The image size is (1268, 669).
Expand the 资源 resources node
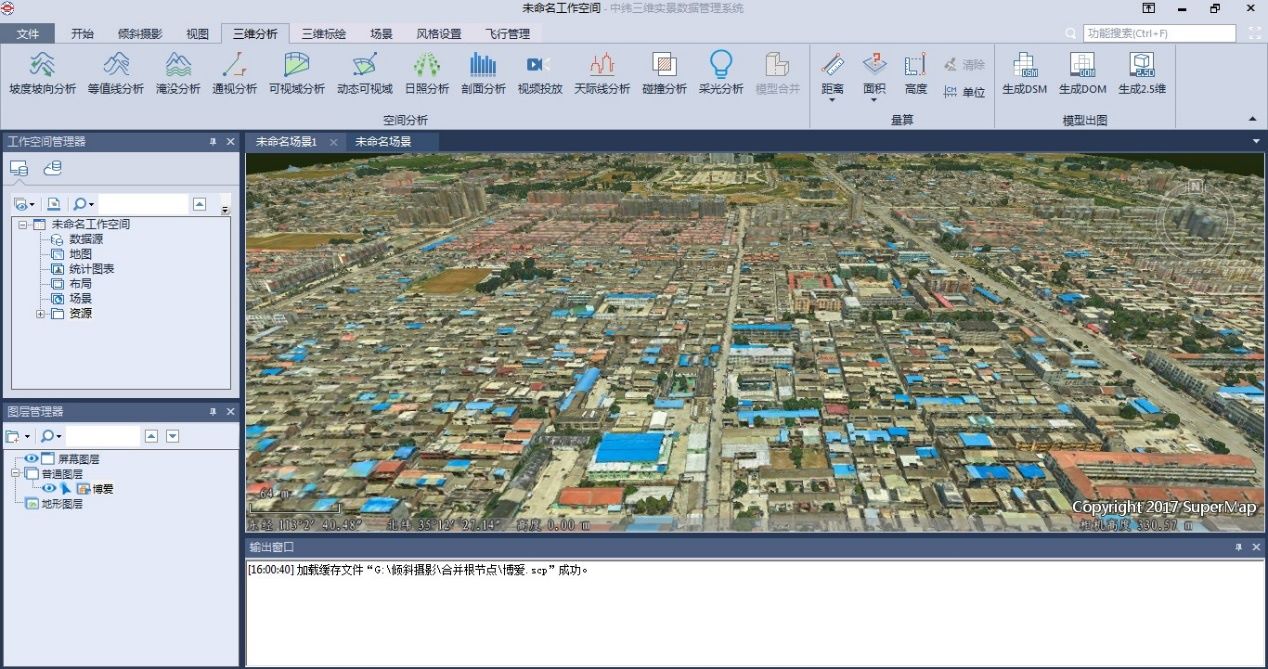click(x=40, y=314)
